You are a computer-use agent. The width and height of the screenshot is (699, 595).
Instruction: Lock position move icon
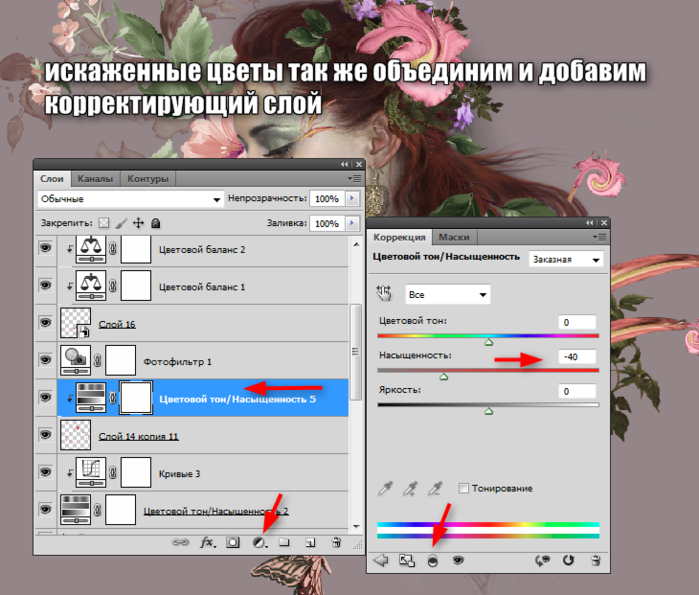139,223
